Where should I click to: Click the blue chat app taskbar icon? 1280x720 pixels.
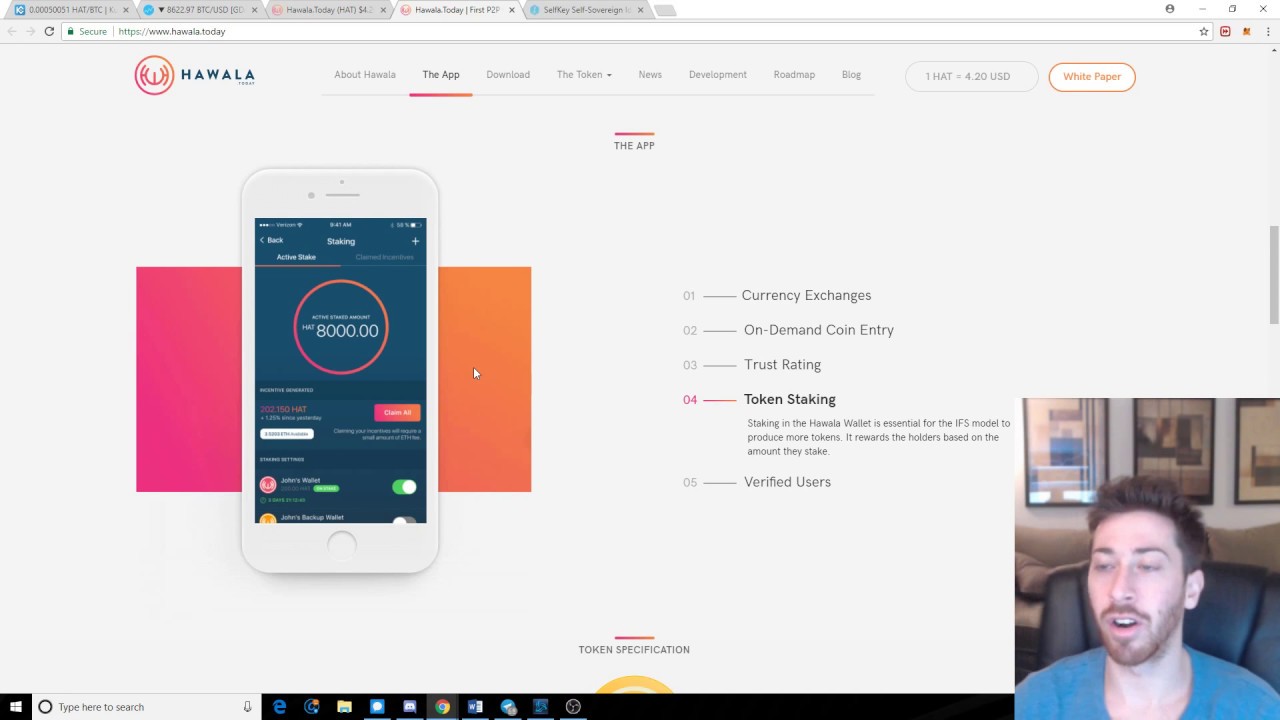click(x=377, y=707)
